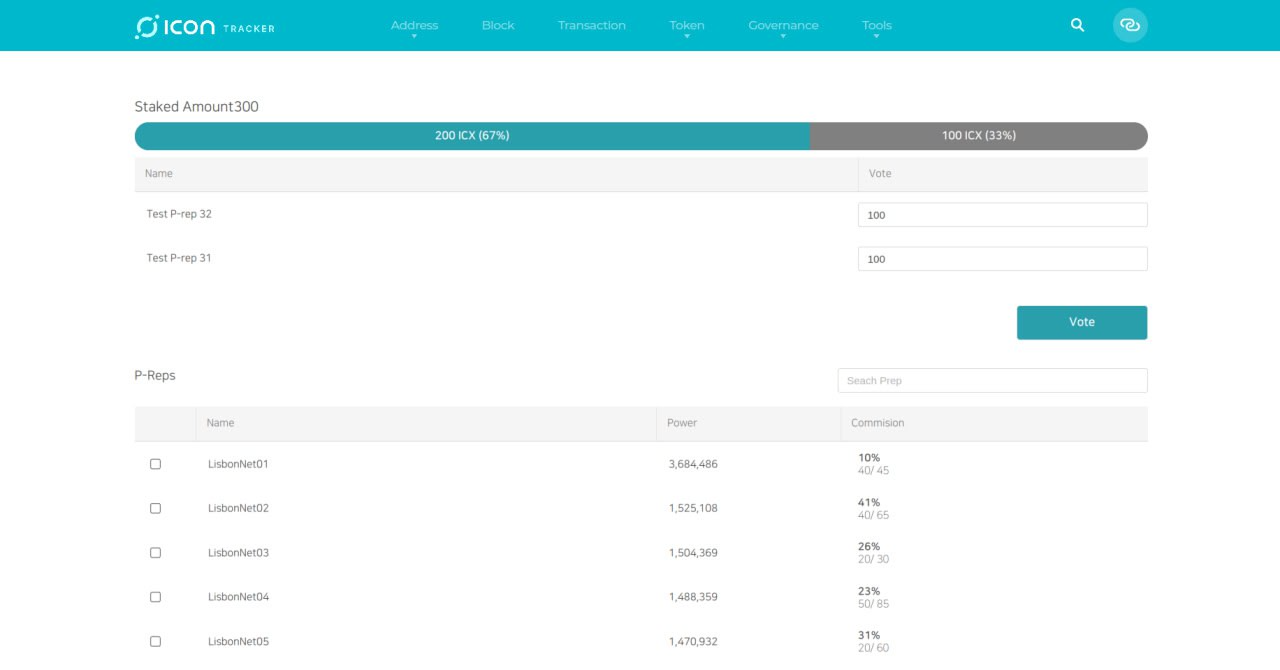This screenshot has height=670, width=1280.
Task: Expand the Governance dropdown menu
Action: 783,26
